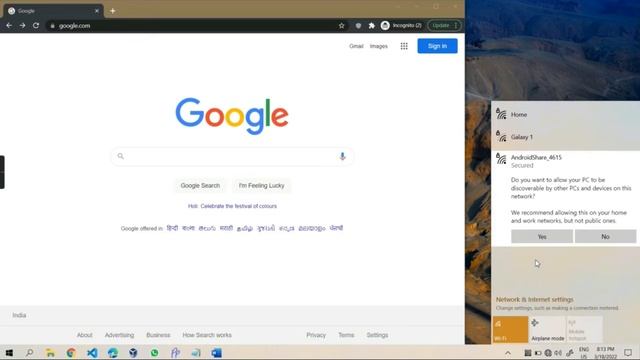640x360 pixels.
Task: Open VirtualBox from the taskbar
Action: click(x=133, y=353)
